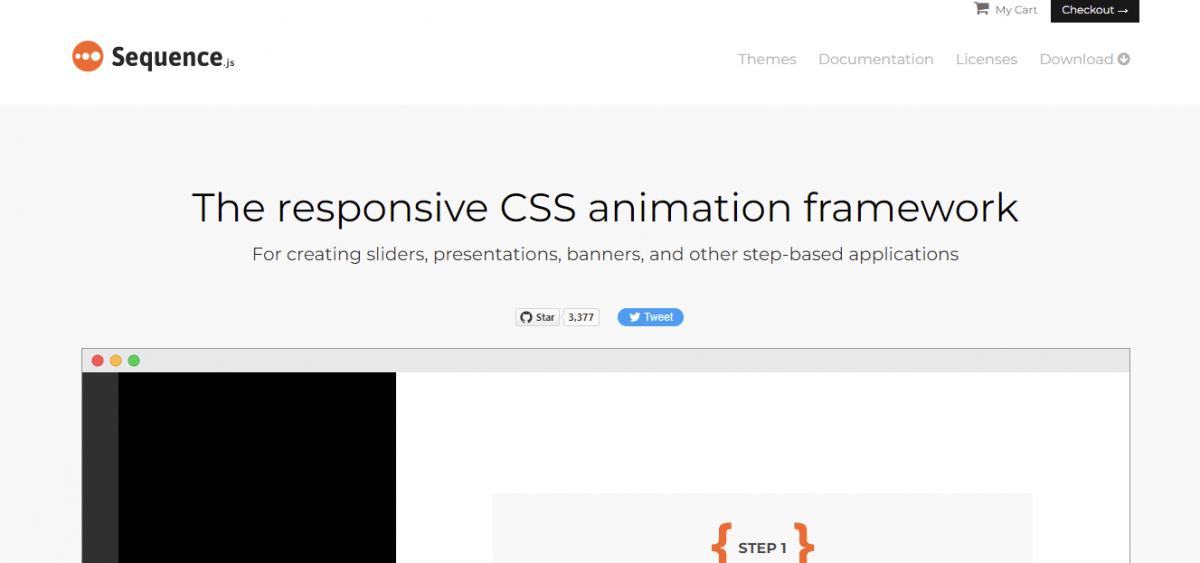
Task: Click the subtitle about sliders and presentations
Action: click(x=605, y=254)
